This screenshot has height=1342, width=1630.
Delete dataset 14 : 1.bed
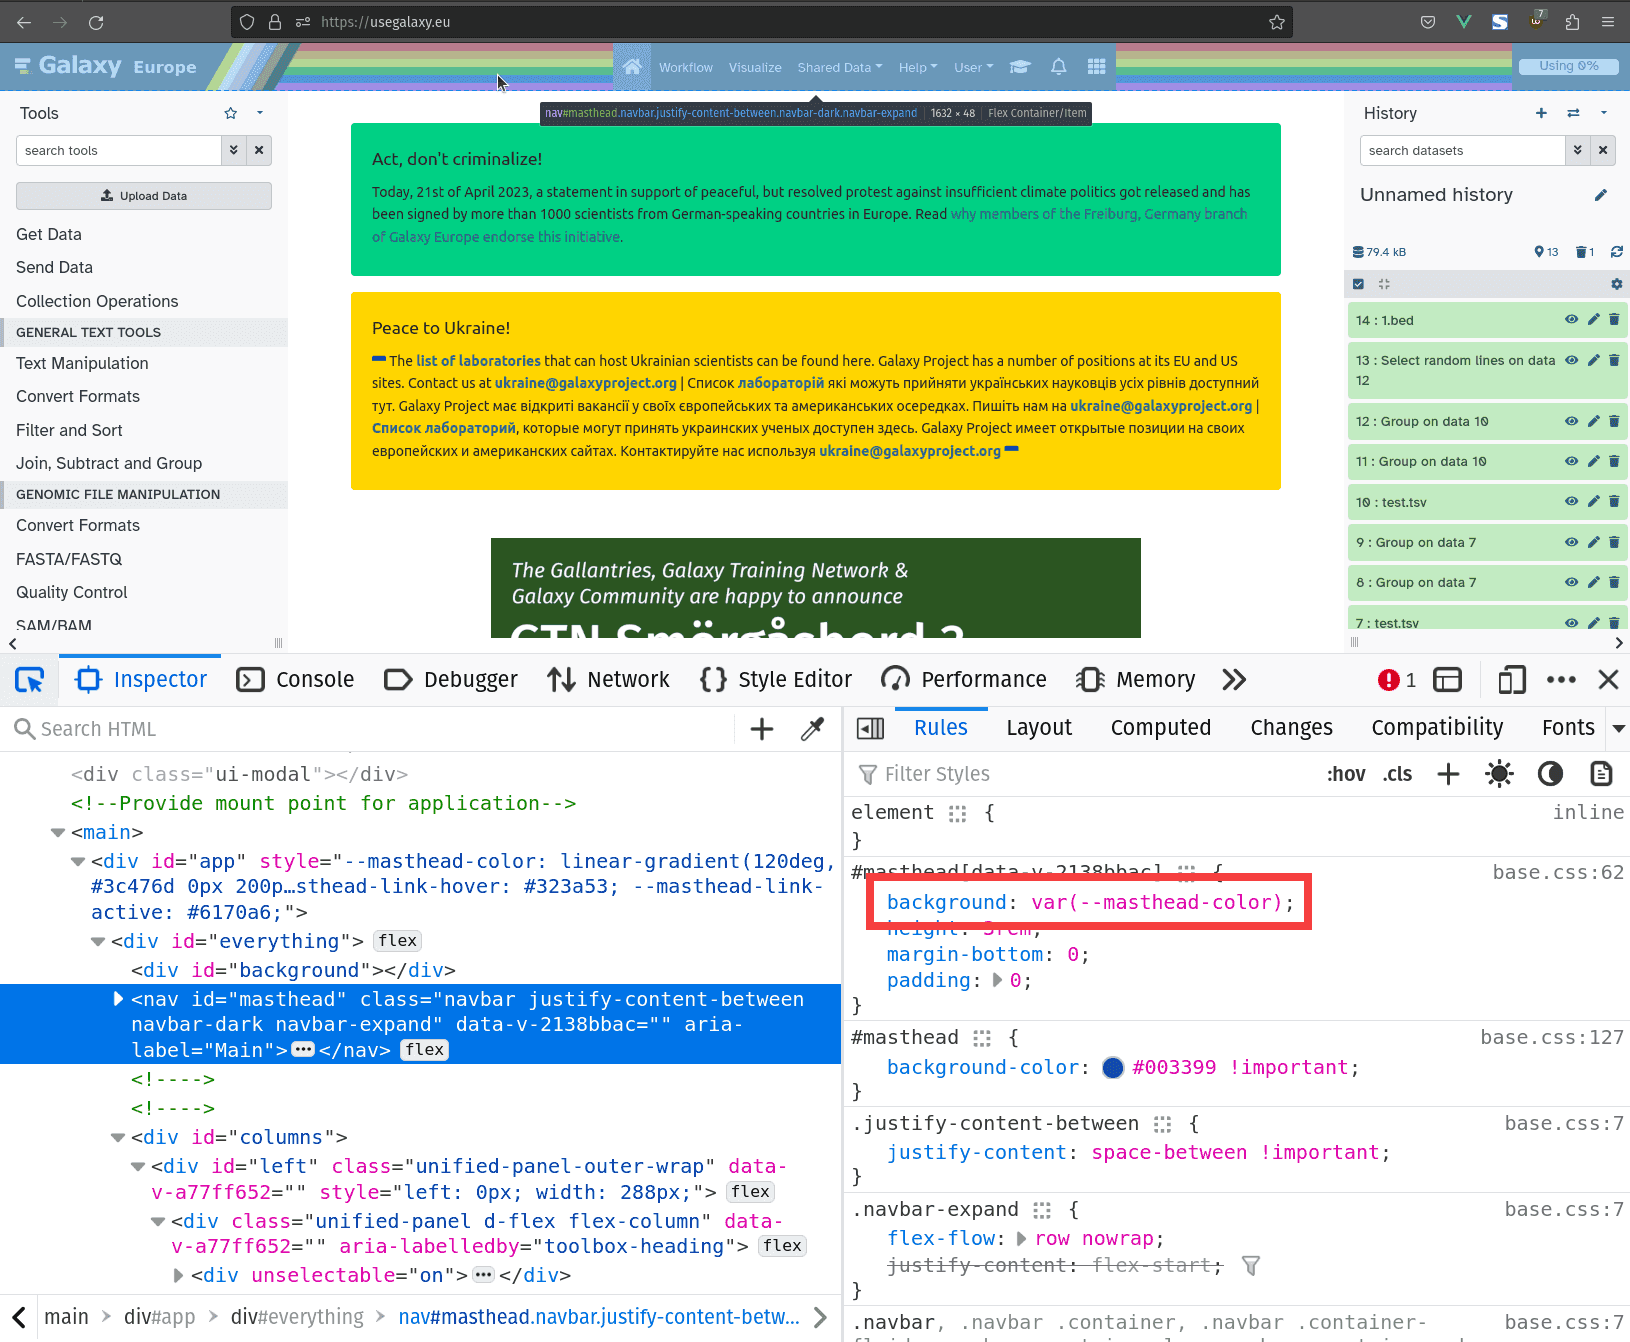point(1614,320)
